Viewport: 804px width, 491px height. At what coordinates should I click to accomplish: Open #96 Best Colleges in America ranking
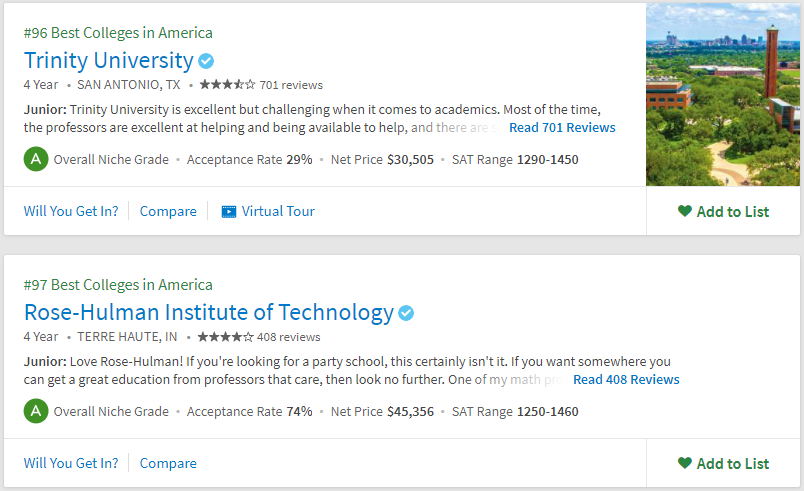pos(118,33)
